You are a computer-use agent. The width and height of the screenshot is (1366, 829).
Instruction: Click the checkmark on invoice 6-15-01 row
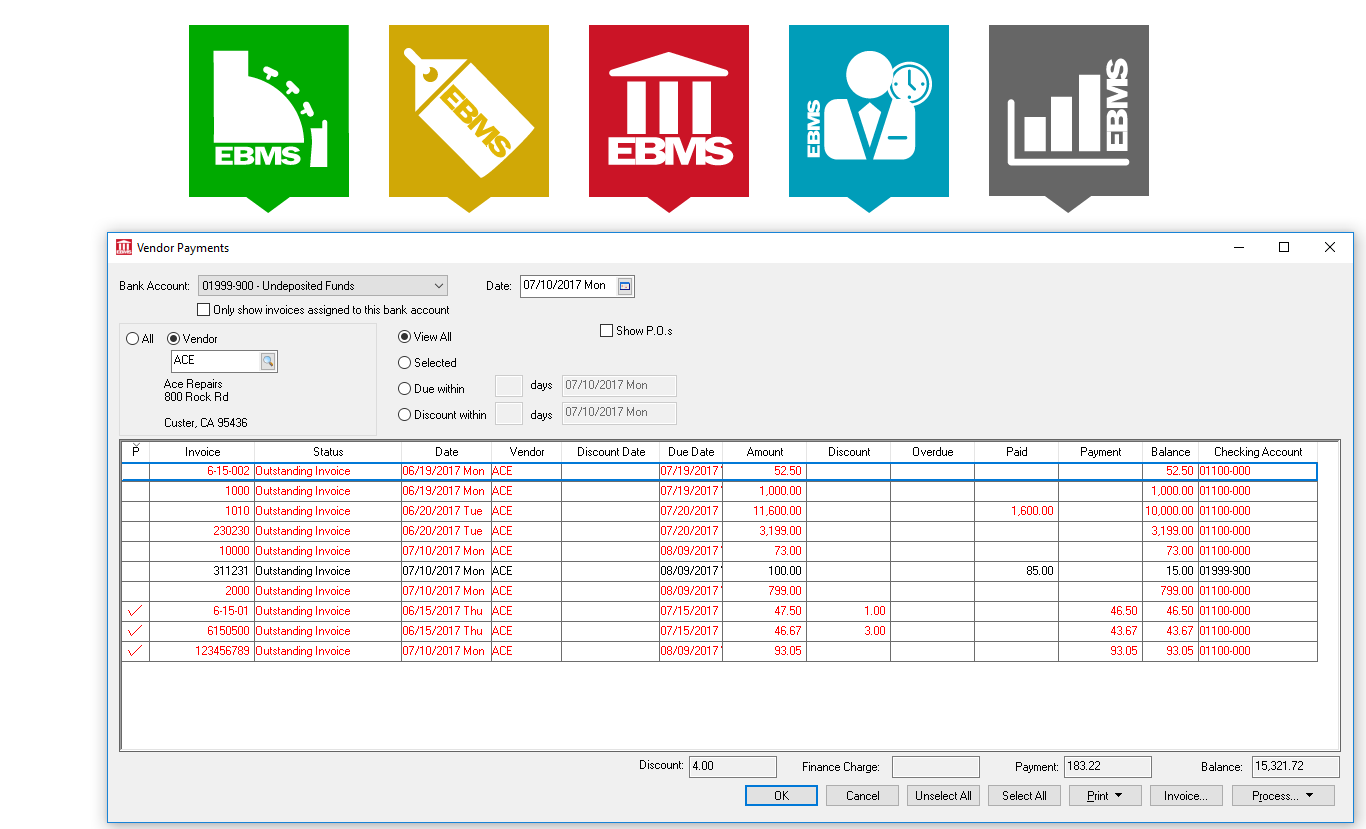[x=135, y=611]
